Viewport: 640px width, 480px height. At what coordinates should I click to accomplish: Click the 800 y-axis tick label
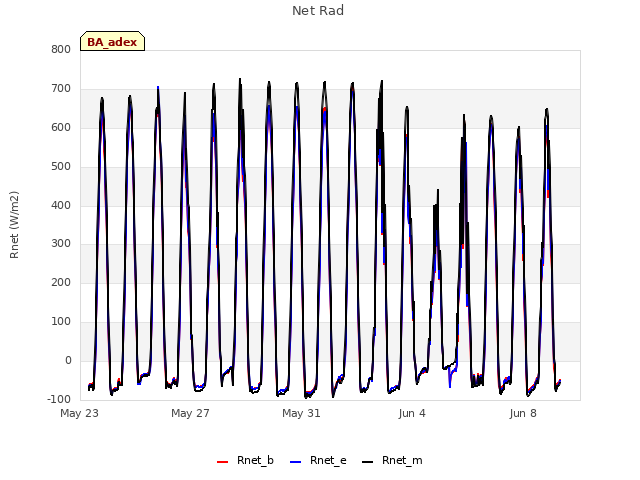(x=61, y=49)
